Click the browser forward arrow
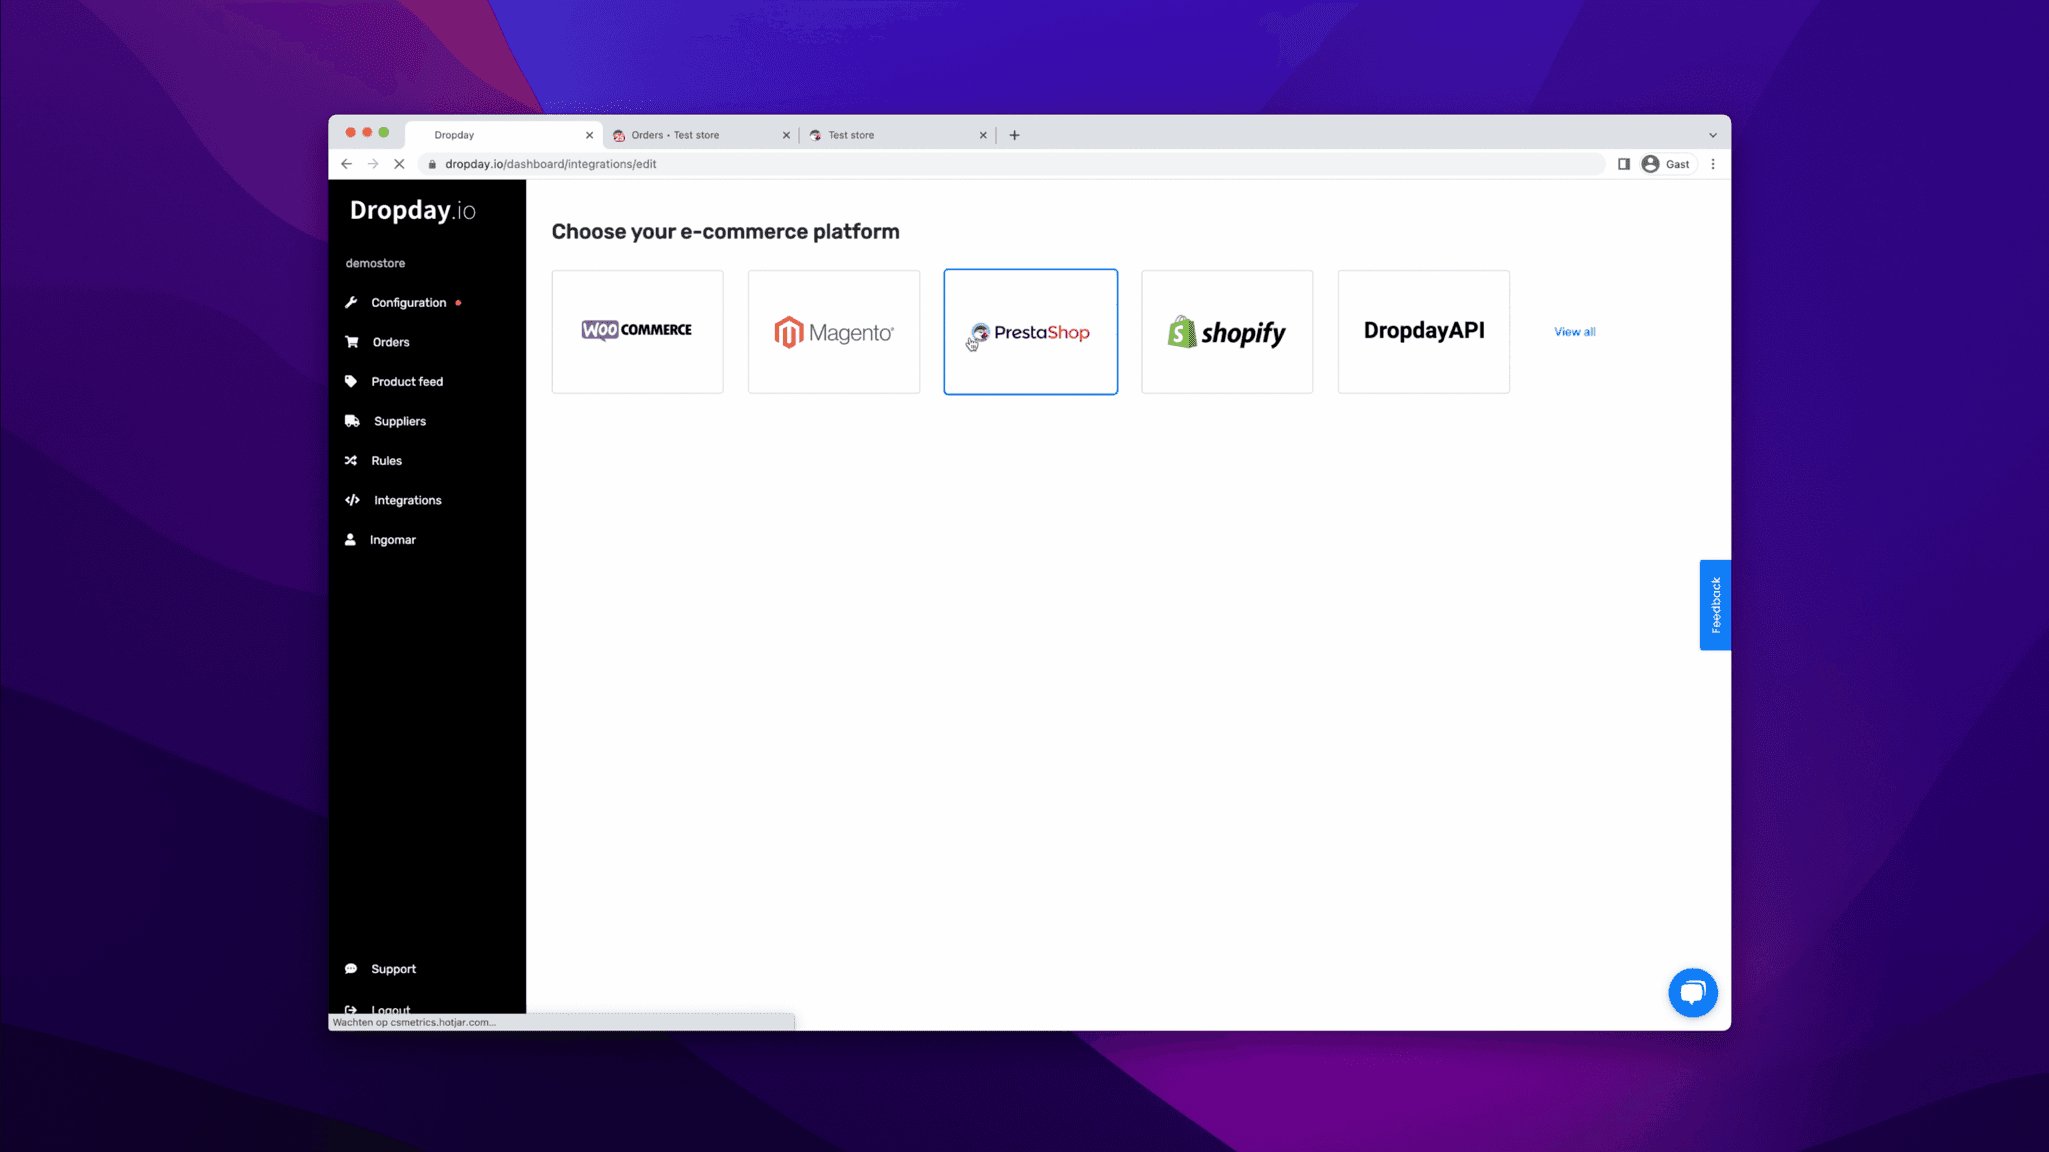 click(373, 164)
